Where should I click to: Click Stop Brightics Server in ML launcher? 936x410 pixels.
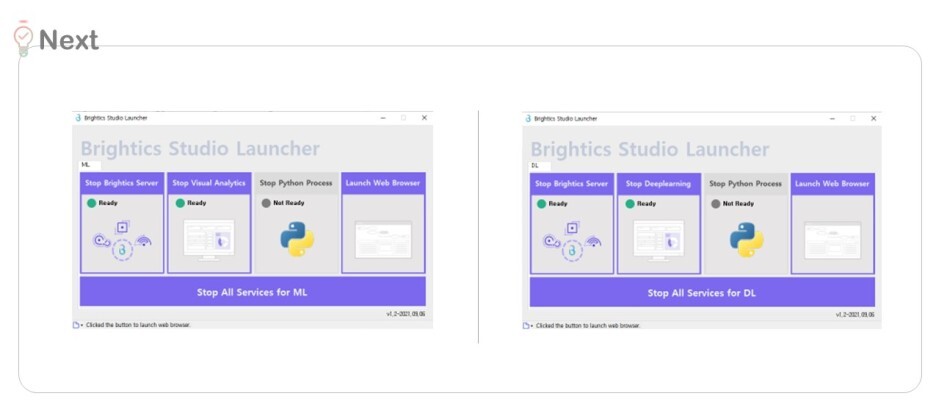coord(122,183)
